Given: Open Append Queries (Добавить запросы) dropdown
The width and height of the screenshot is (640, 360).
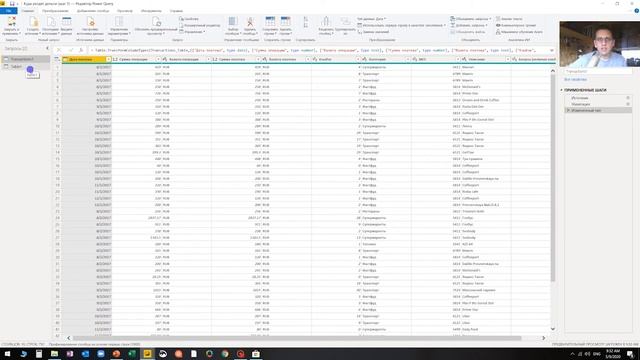Looking at the screenshot, I should pyautogui.click(x=469, y=25).
